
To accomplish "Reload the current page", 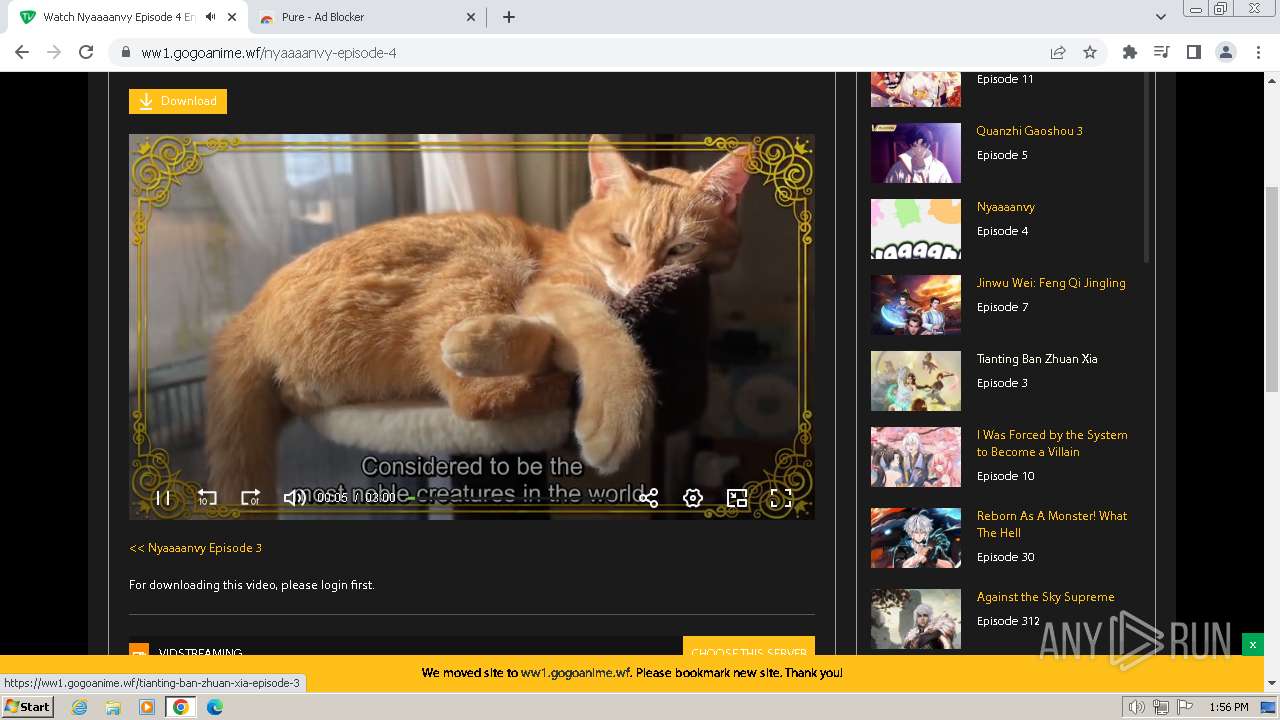I will tap(86, 52).
